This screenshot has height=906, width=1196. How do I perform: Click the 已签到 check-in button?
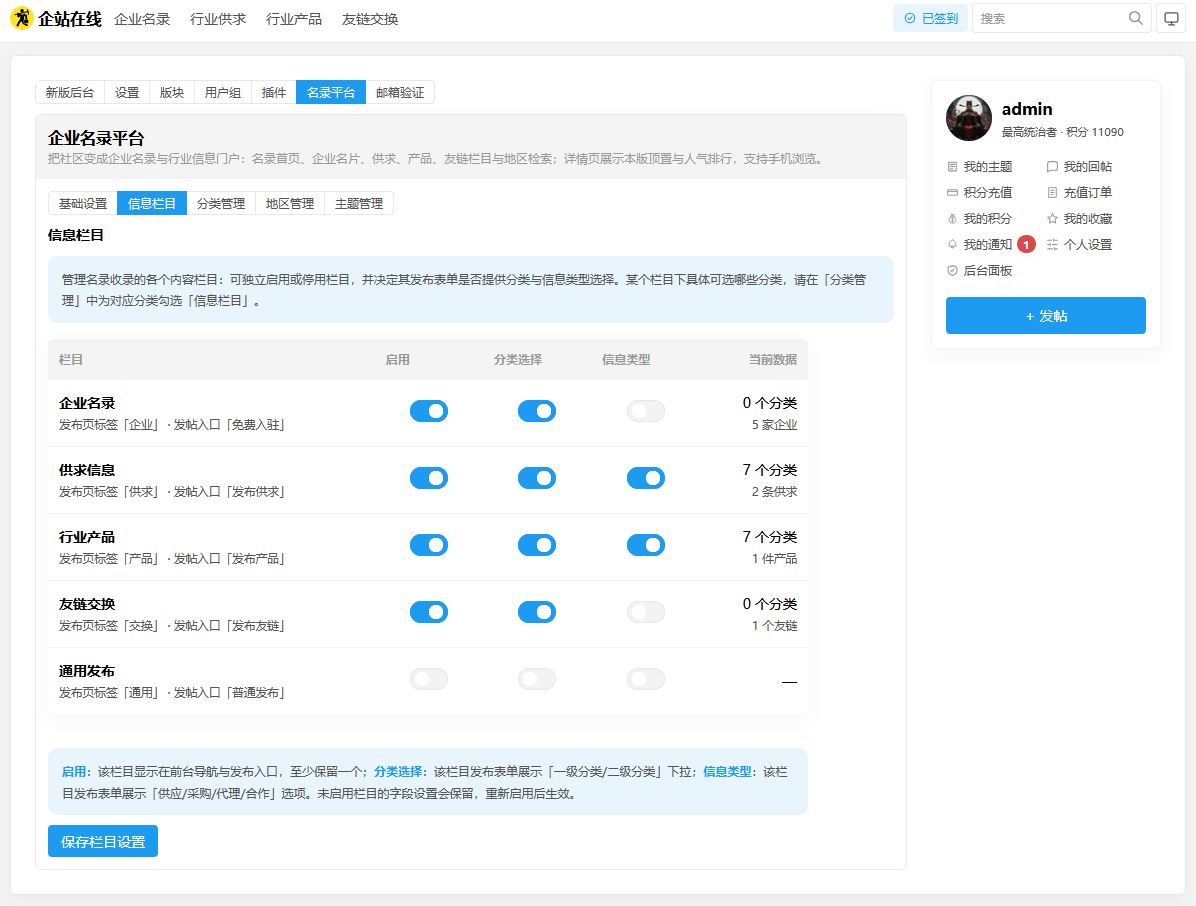pyautogui.click(x=930, y=18)
